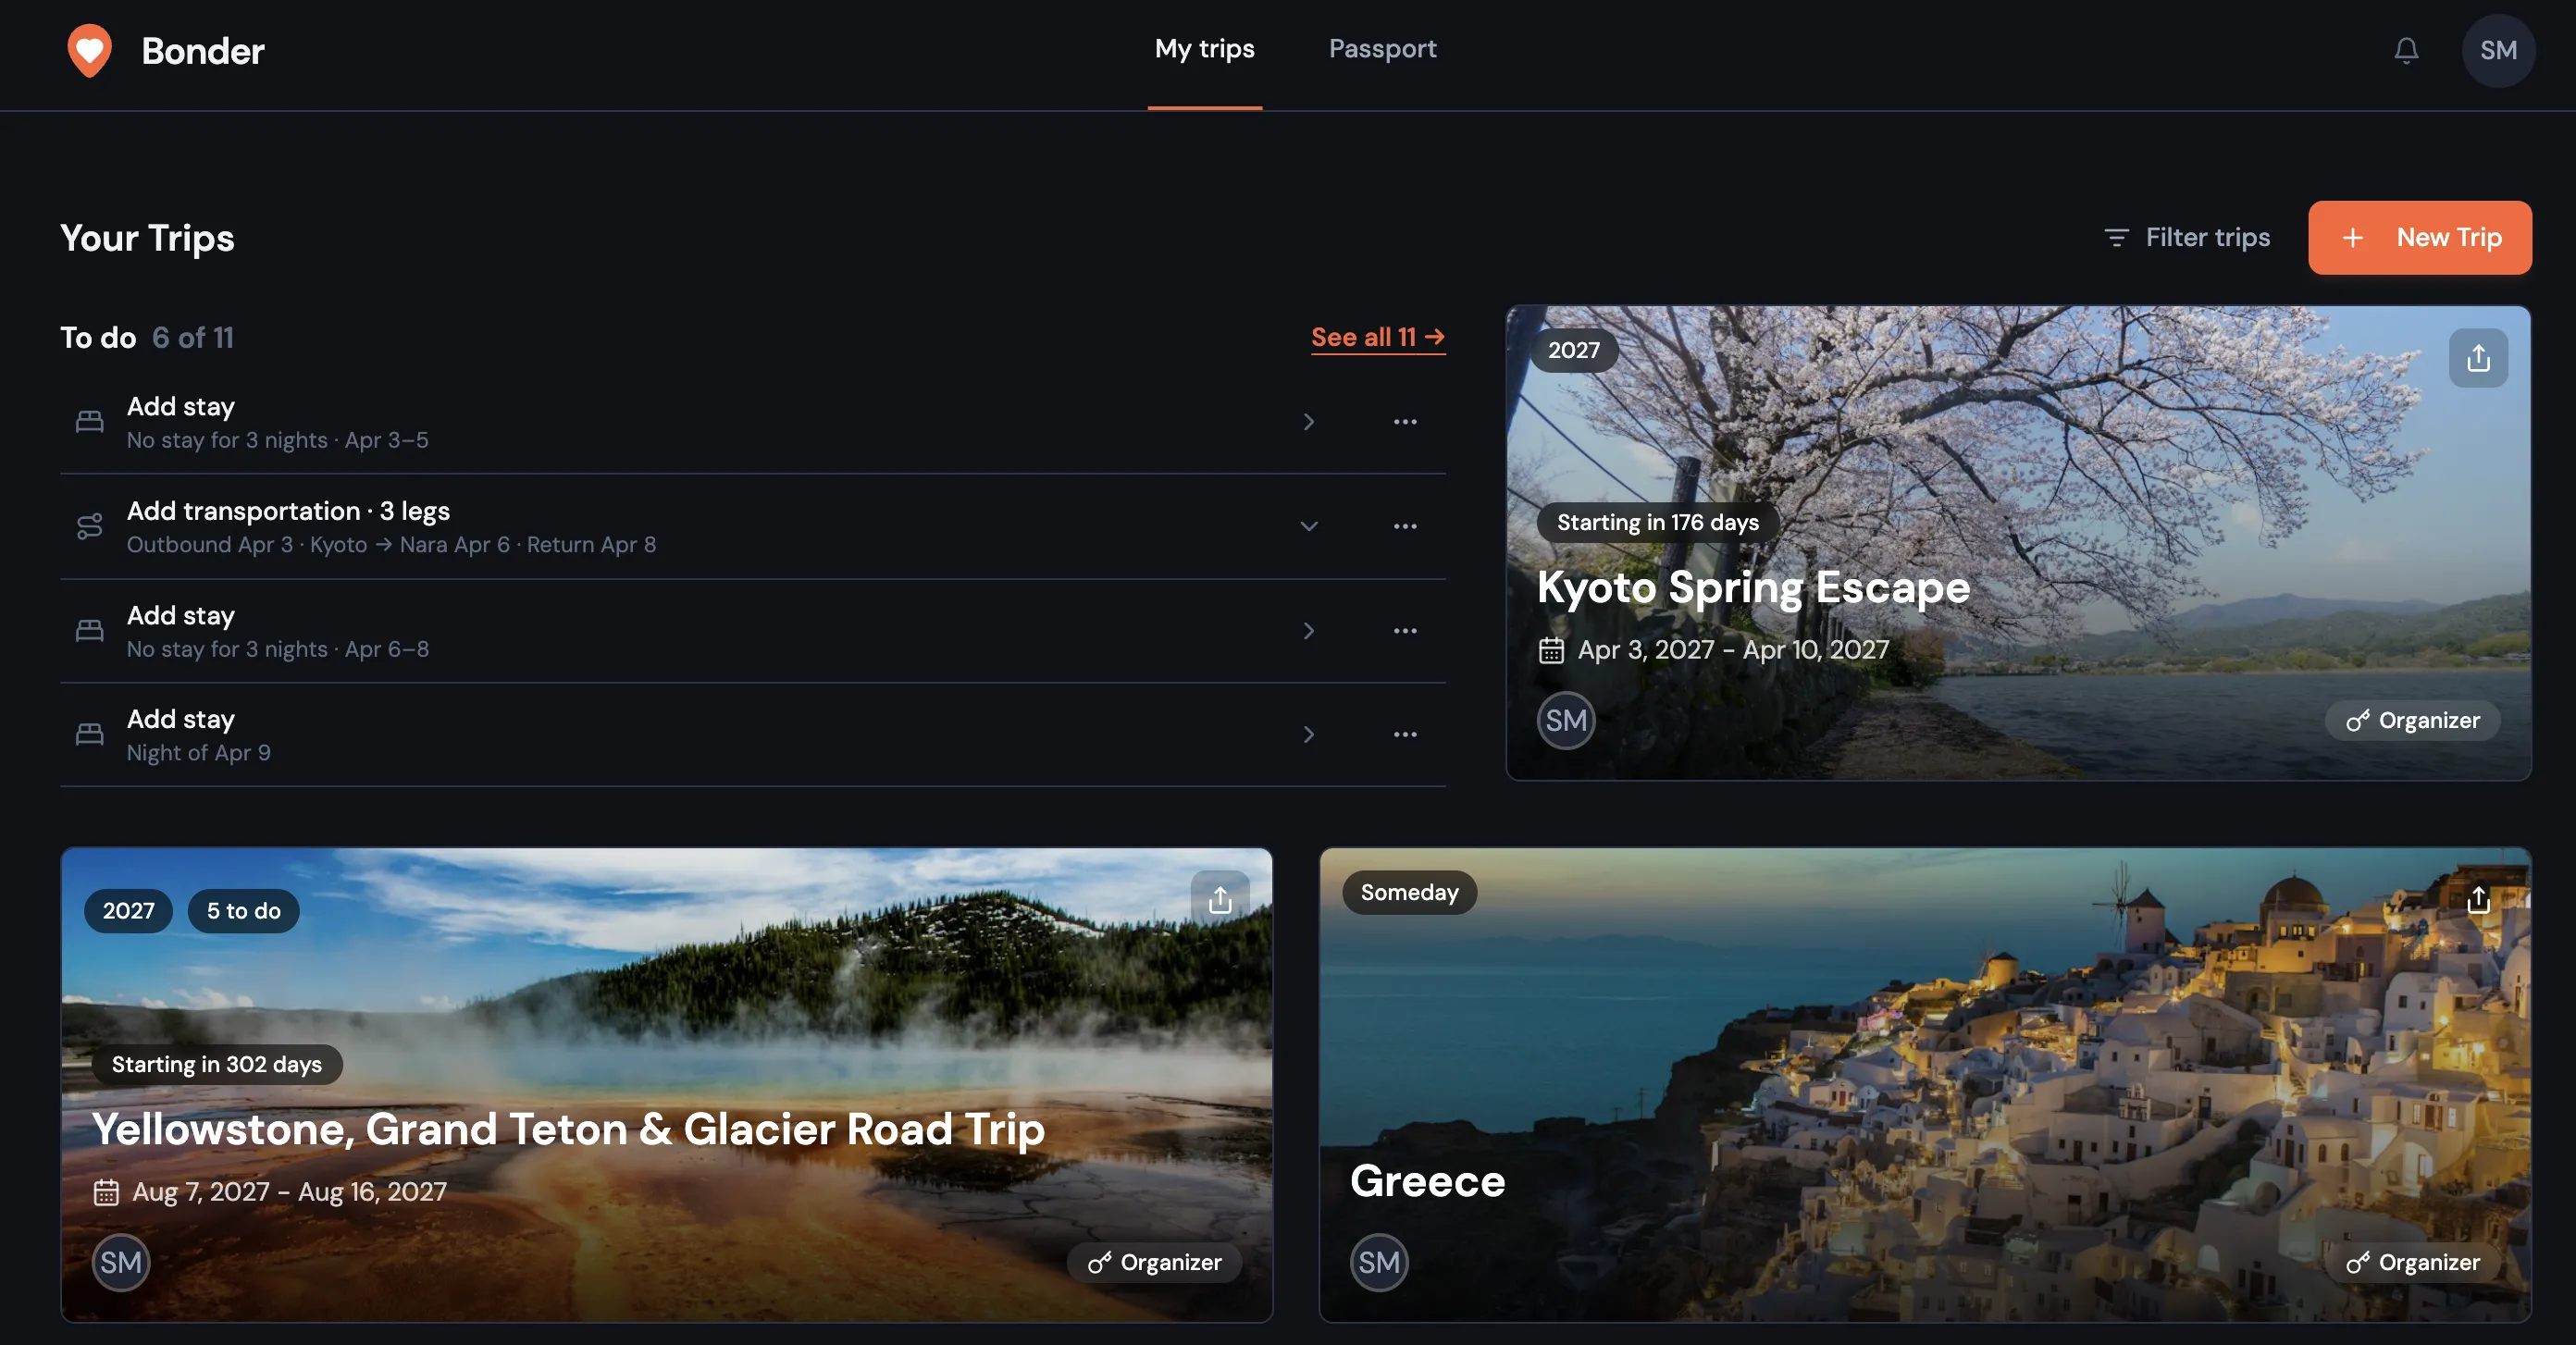This screenshot has height=1345, width=2576.
Task: Click SM avatar on Yellowstone card
Action: pyautogui.click(x=121, y=1262)
